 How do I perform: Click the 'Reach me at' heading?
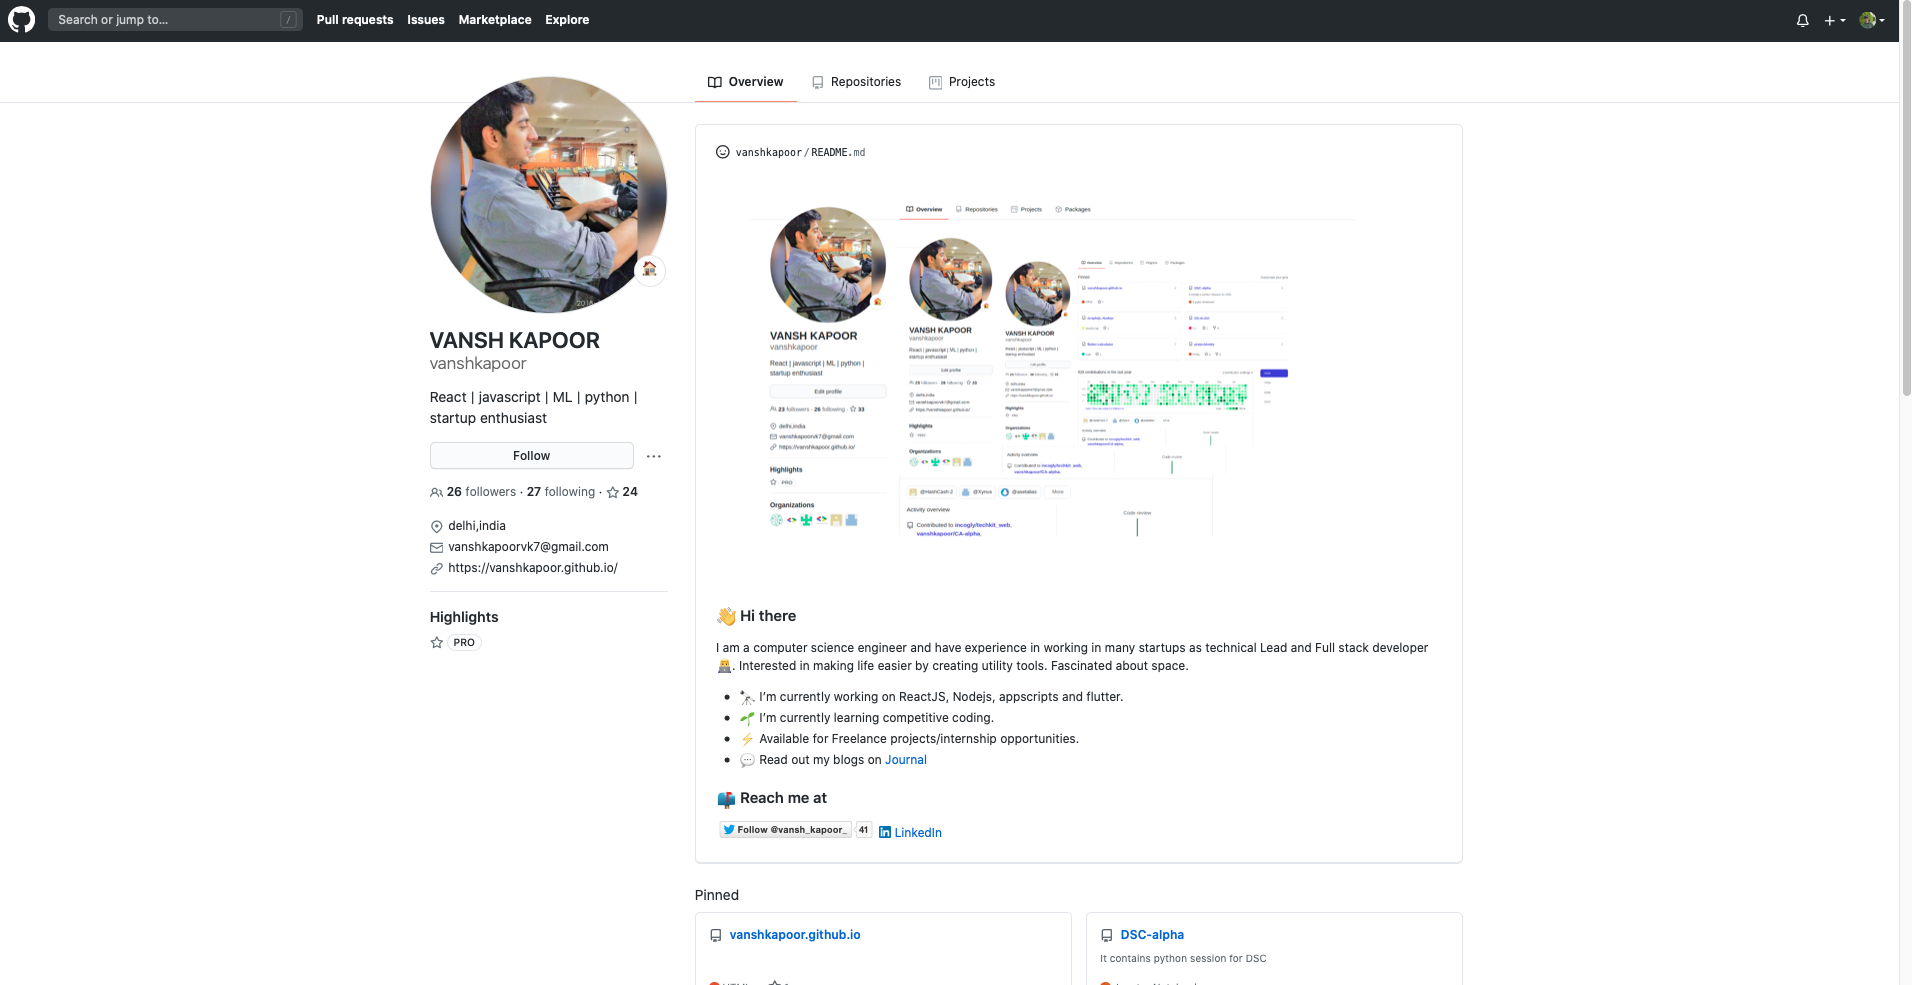tap(783, 798)
